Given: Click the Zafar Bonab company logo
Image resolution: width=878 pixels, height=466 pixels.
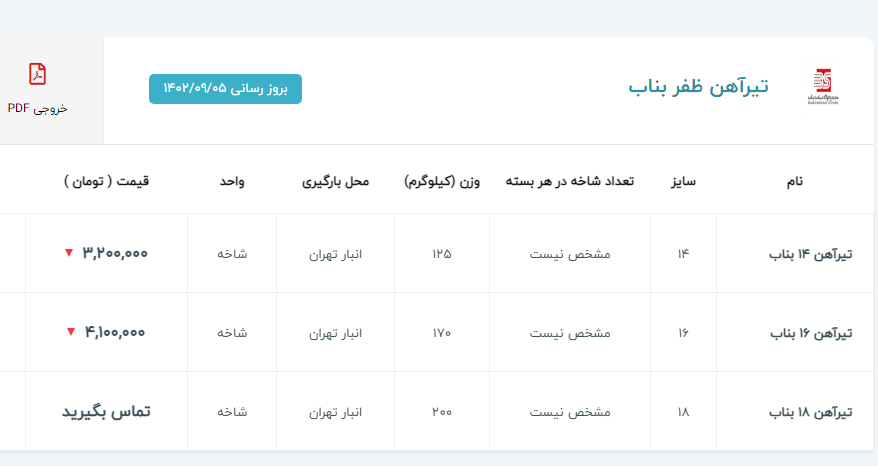Looking at the screenshot, I should [x=821, y=87].
